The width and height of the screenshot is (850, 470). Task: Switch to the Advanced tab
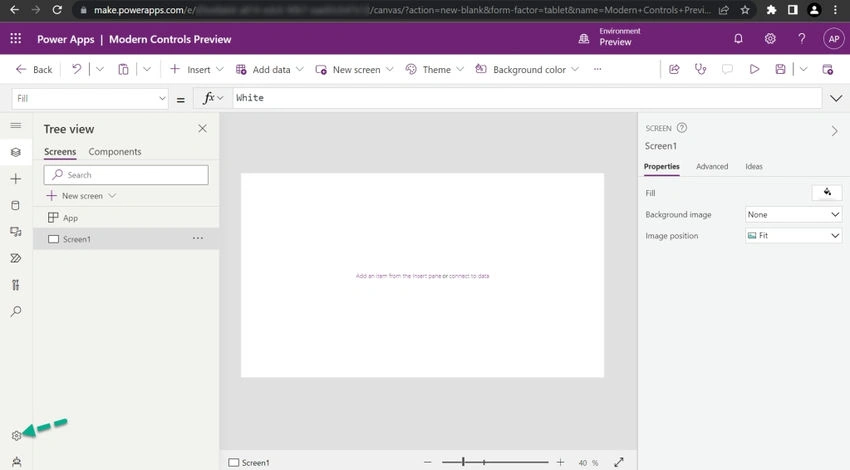[x=712, y=166]
